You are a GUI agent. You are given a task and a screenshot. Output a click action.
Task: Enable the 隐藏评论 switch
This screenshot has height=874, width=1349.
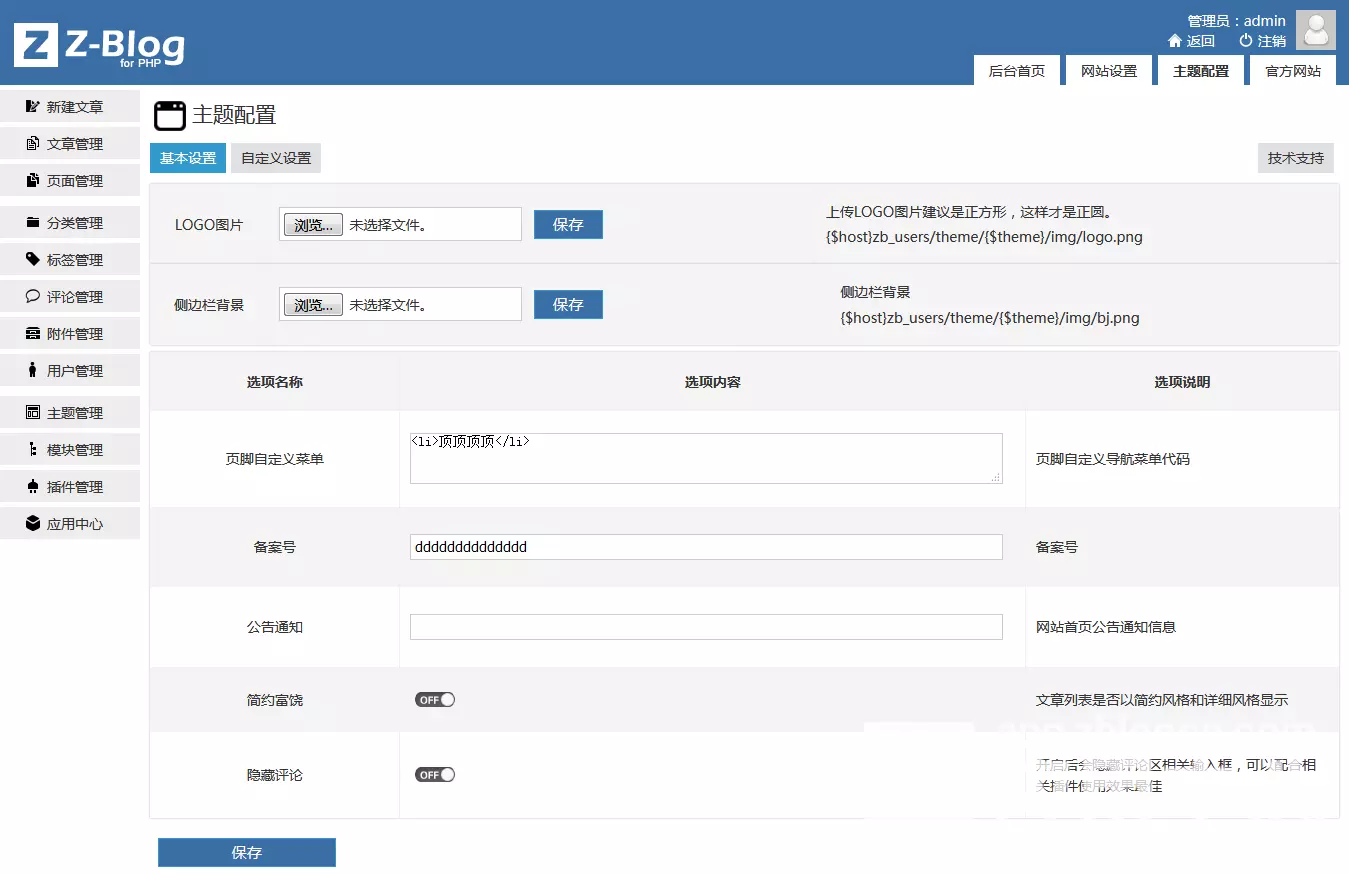click(434, 774)
